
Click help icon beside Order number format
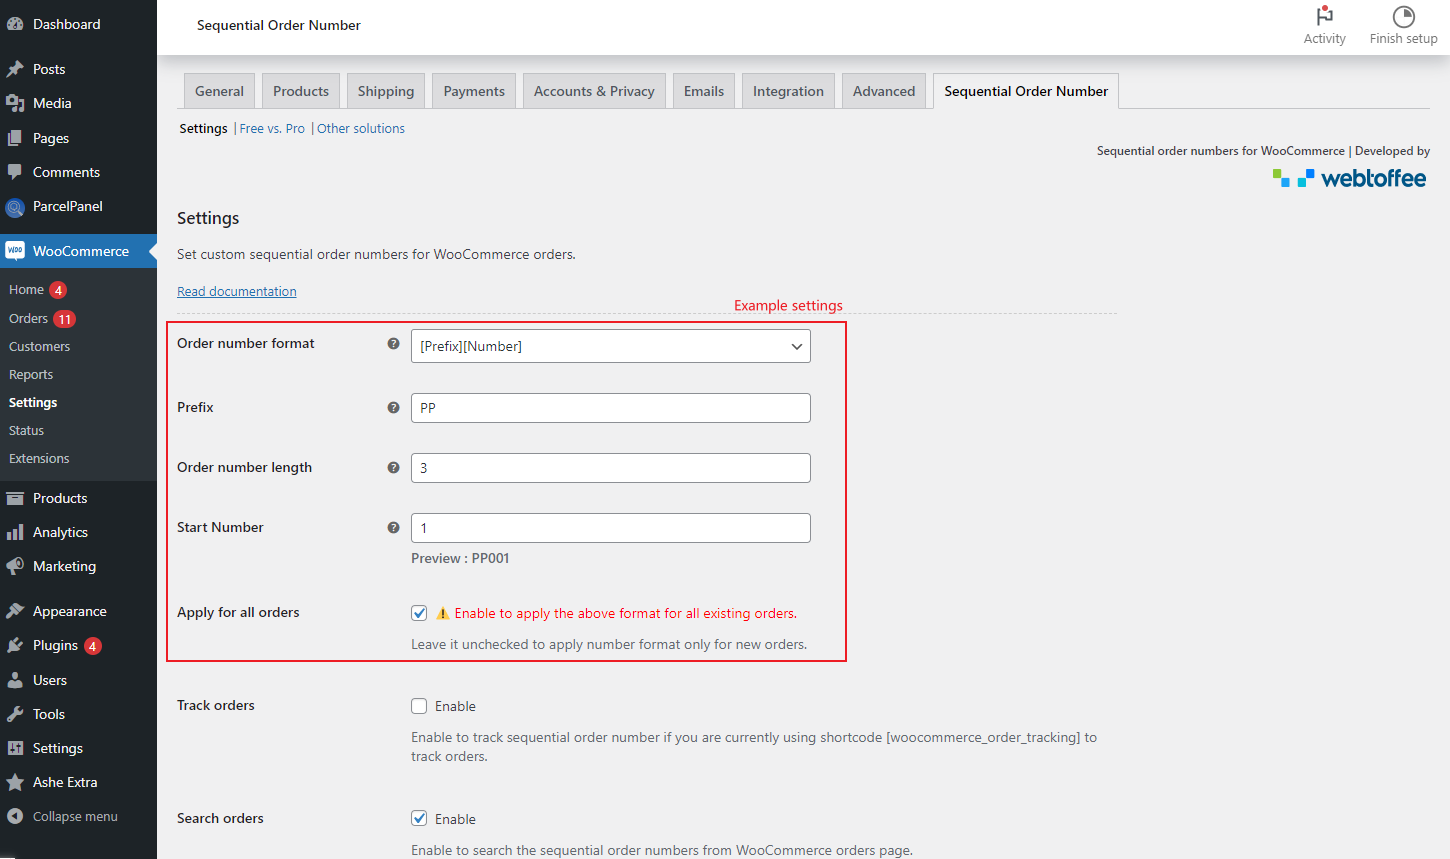click(x=393, y=343)
